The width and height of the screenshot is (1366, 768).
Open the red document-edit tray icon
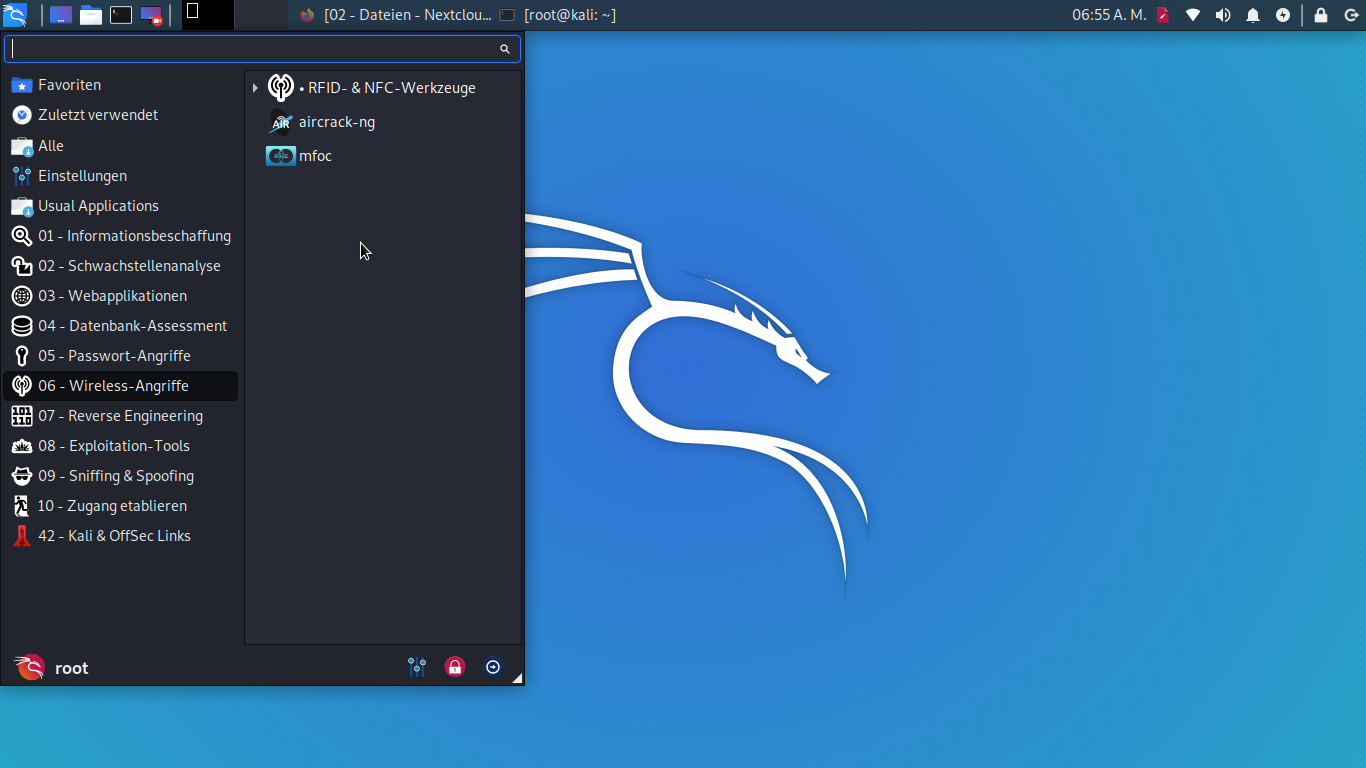pyautogui.click(x=1163, y=15)
